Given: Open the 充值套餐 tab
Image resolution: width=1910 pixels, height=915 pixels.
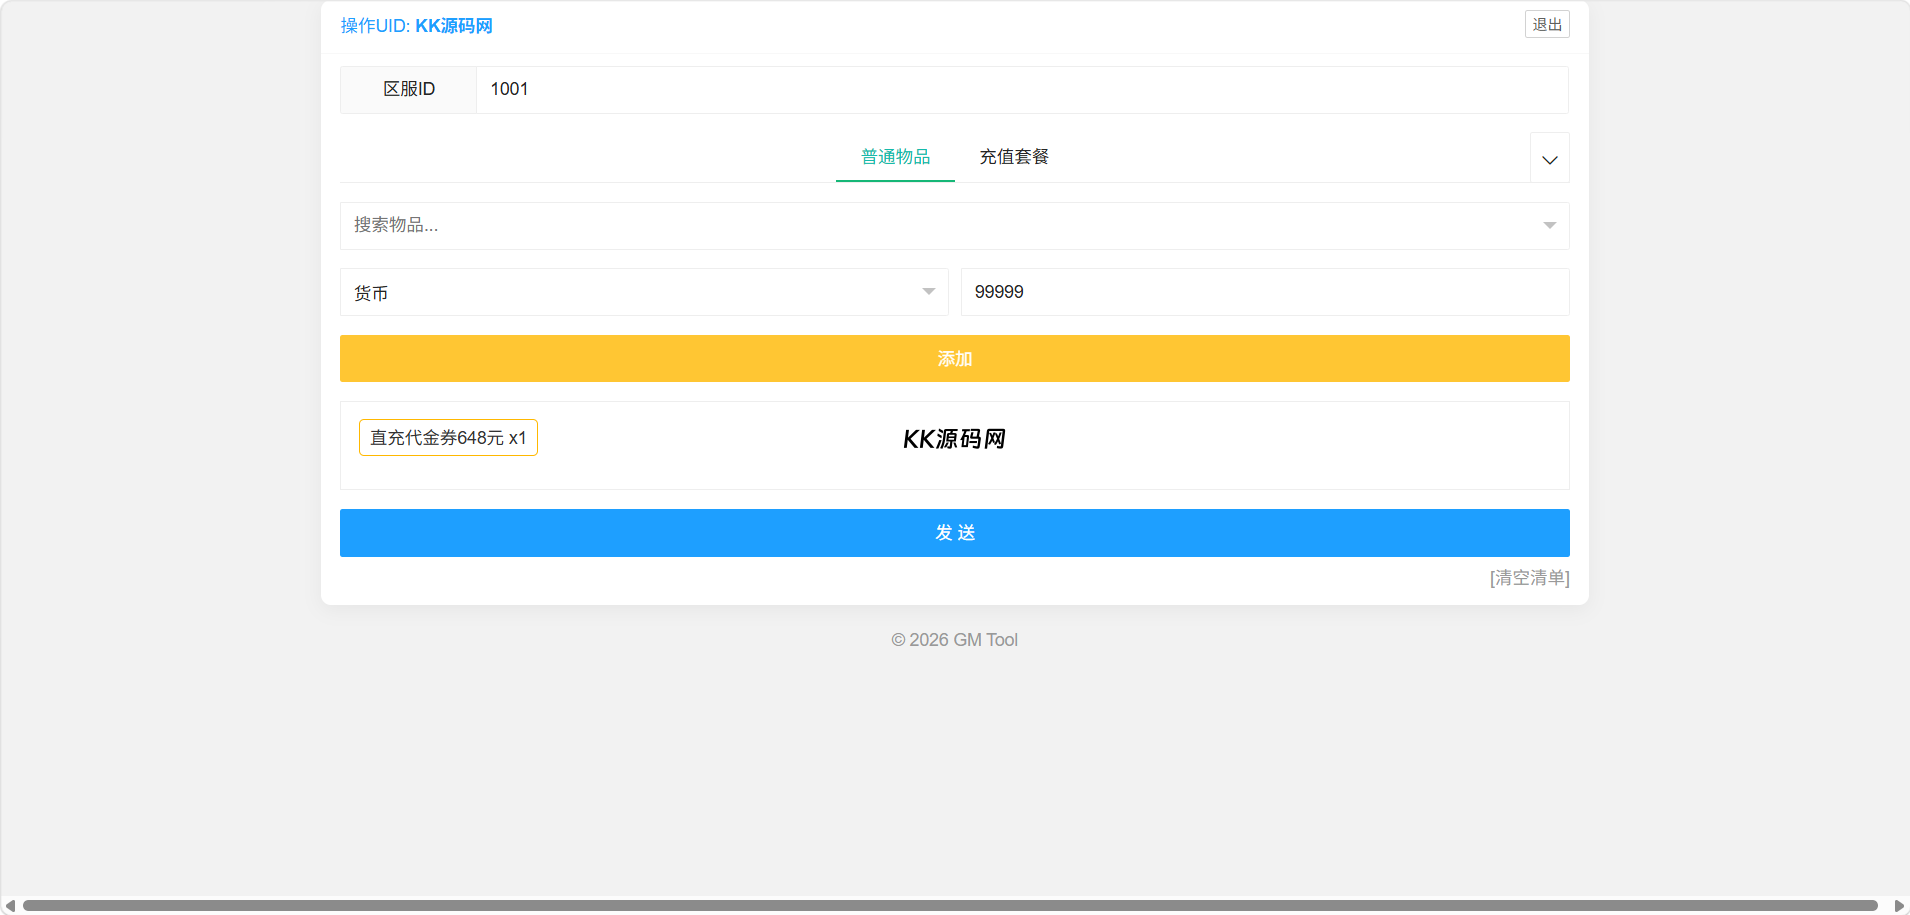Looking at the screenshot, I should (x=1013, y=157).
